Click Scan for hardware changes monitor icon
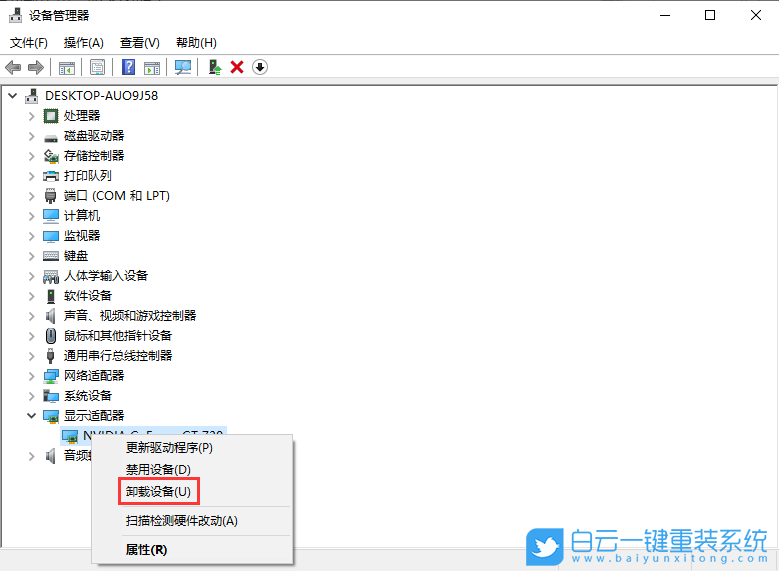This screenshot has height=571, width=779. [x=183, y=67]
